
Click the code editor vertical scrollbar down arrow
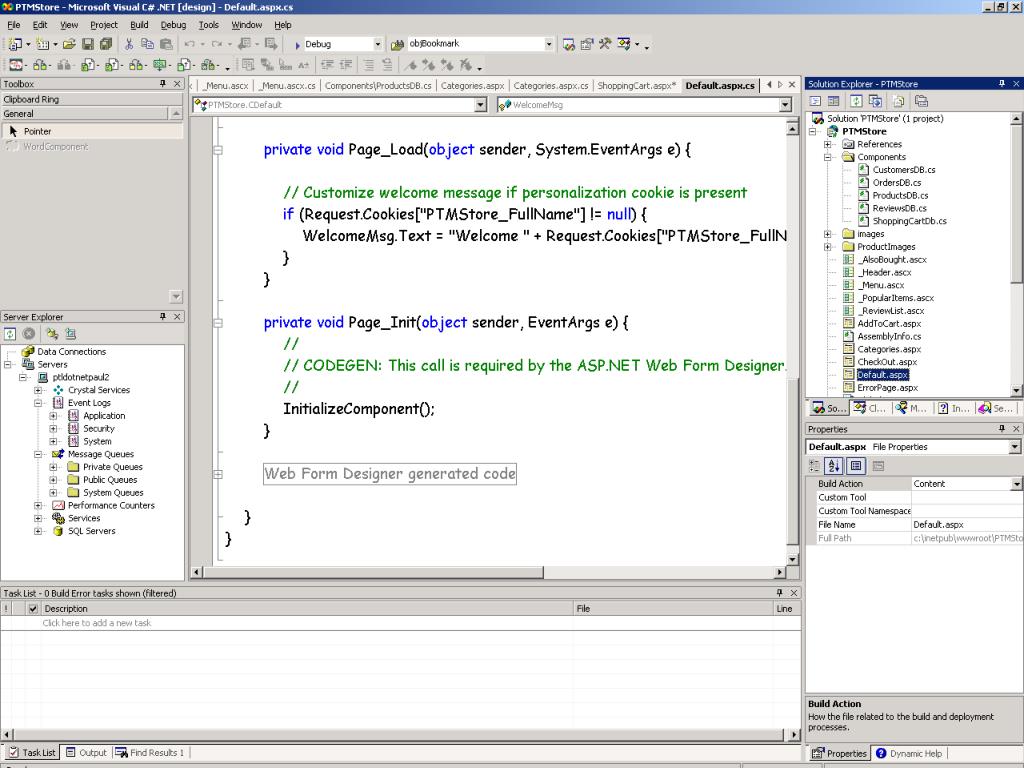(792, 560)
